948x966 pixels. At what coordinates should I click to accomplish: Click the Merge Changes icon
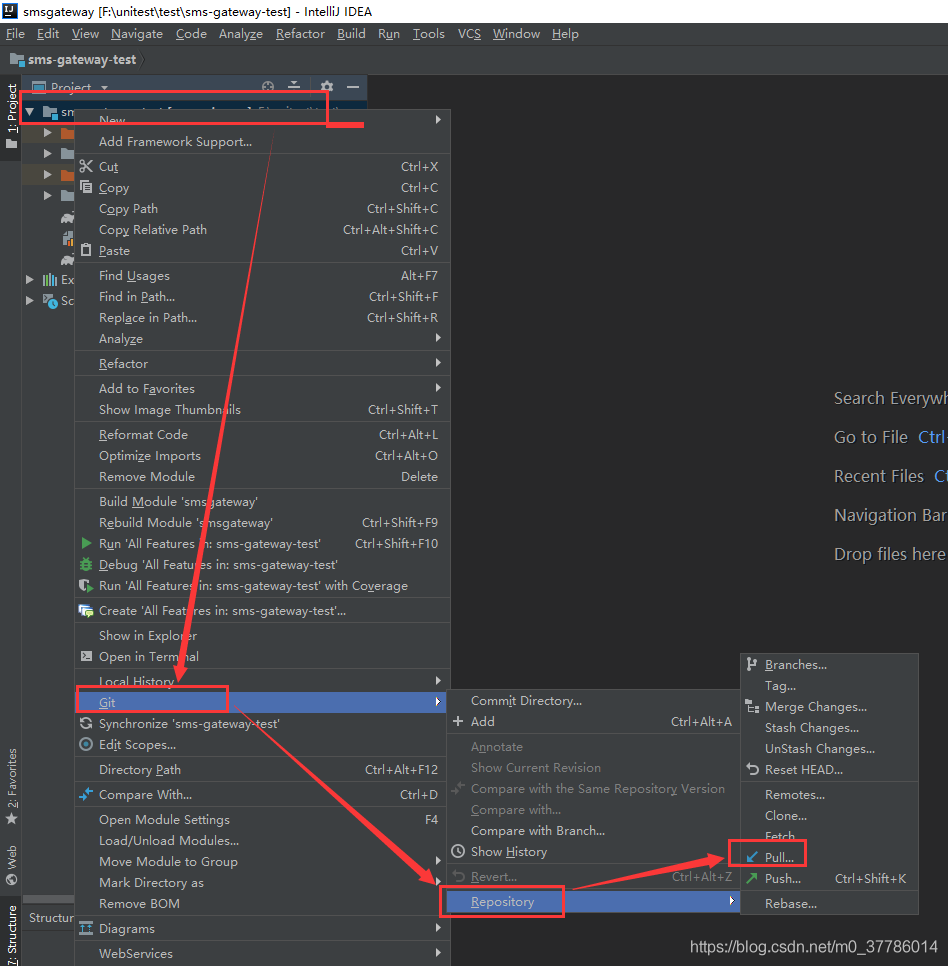752,706
